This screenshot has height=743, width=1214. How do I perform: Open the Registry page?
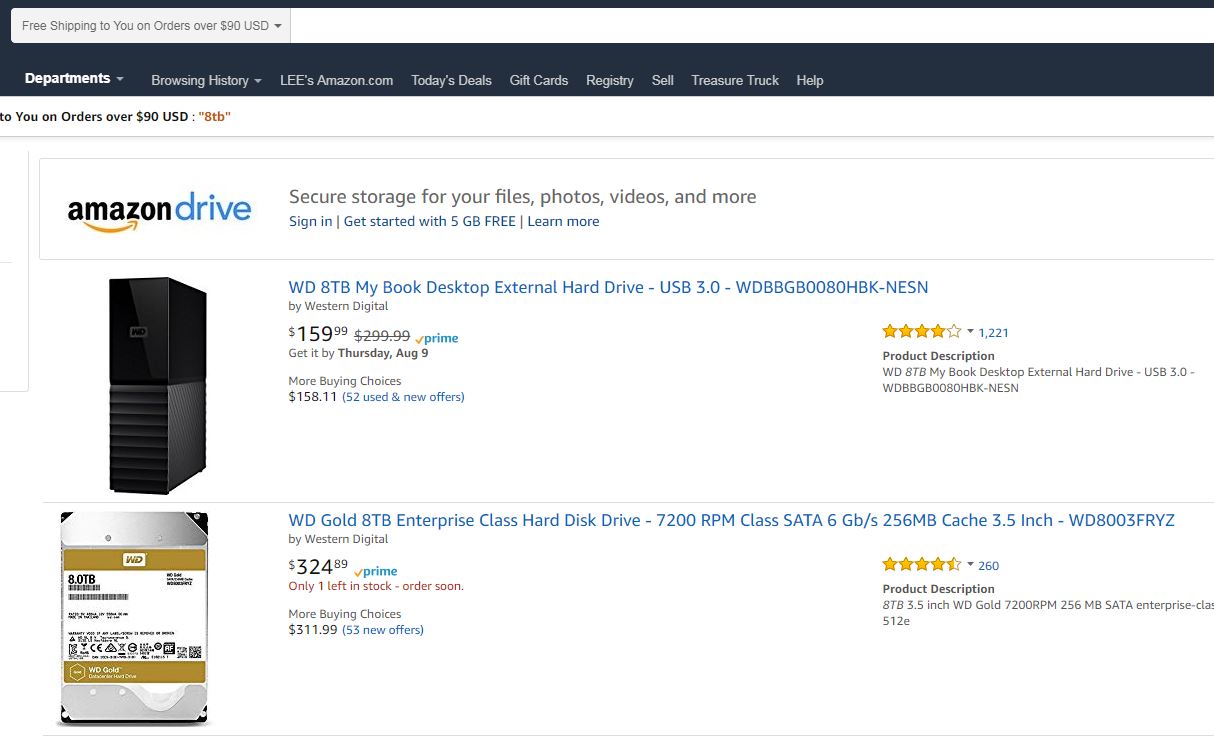tap(610, 80)
